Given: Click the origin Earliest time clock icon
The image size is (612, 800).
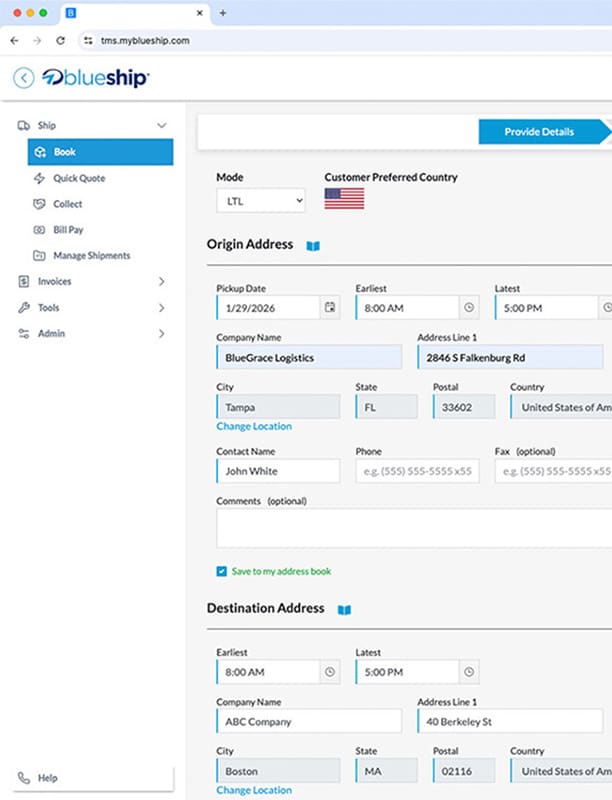Looking at the screenshot, I should point(469,308).
